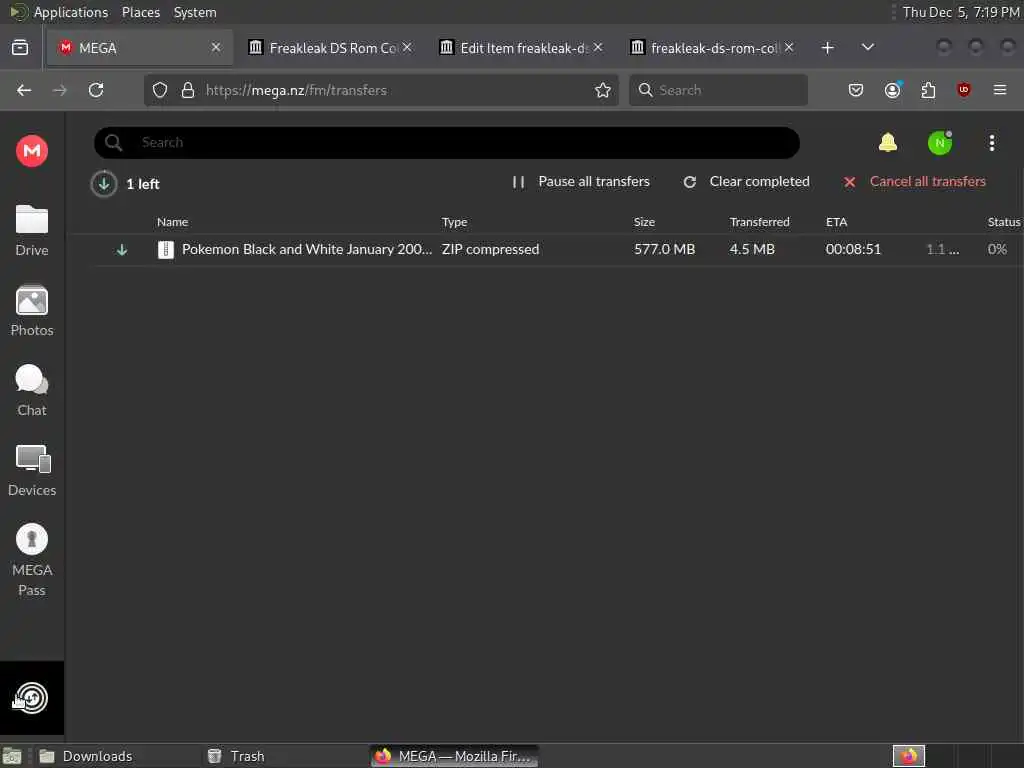Screen dimensions: 1024x768
Task: Go back in Firefox
Action: (x=24, y=90)
